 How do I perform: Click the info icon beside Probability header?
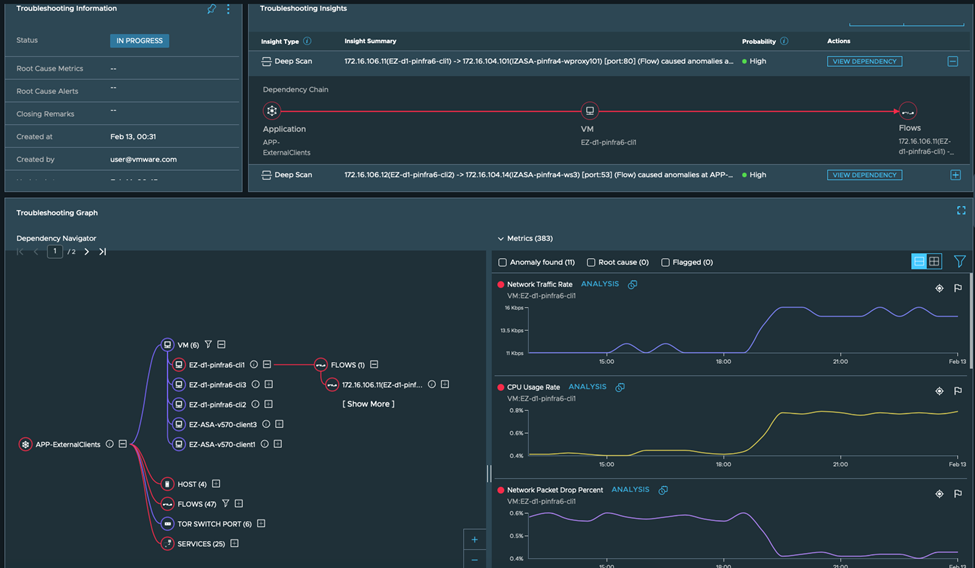784,42
